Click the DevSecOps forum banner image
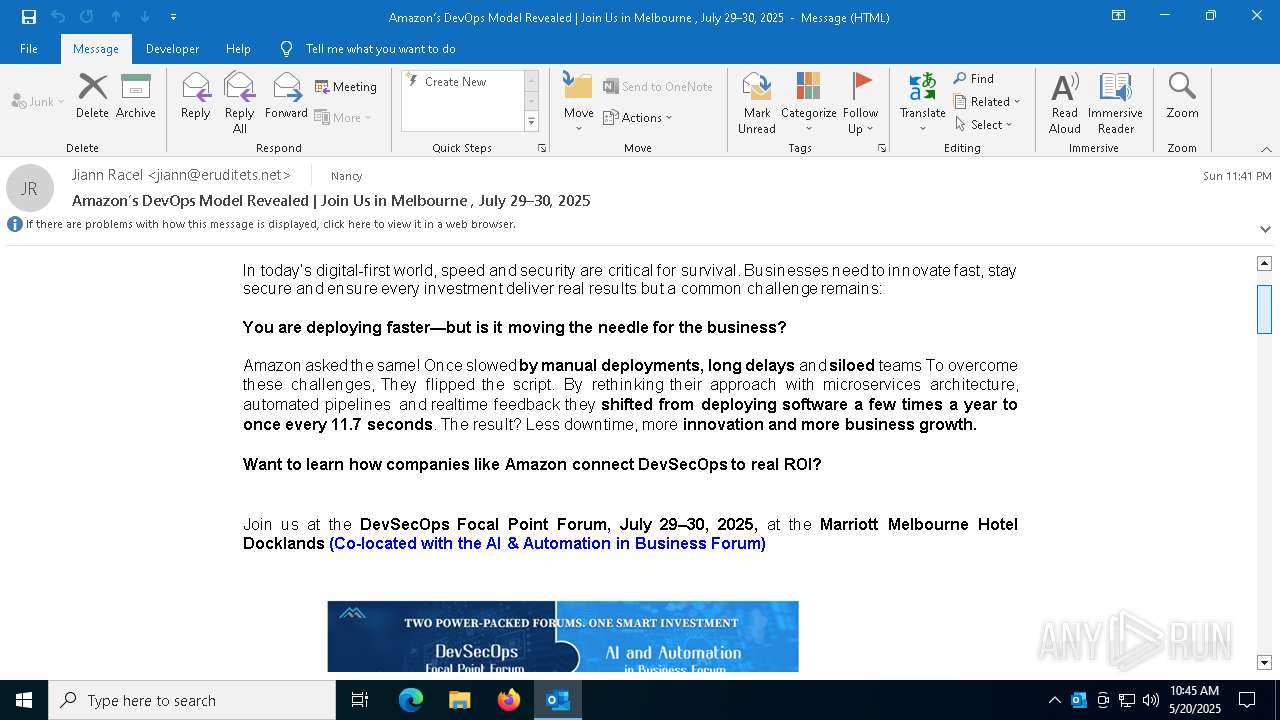Screen dimensions: 1280x720 [x=563, y=636]
